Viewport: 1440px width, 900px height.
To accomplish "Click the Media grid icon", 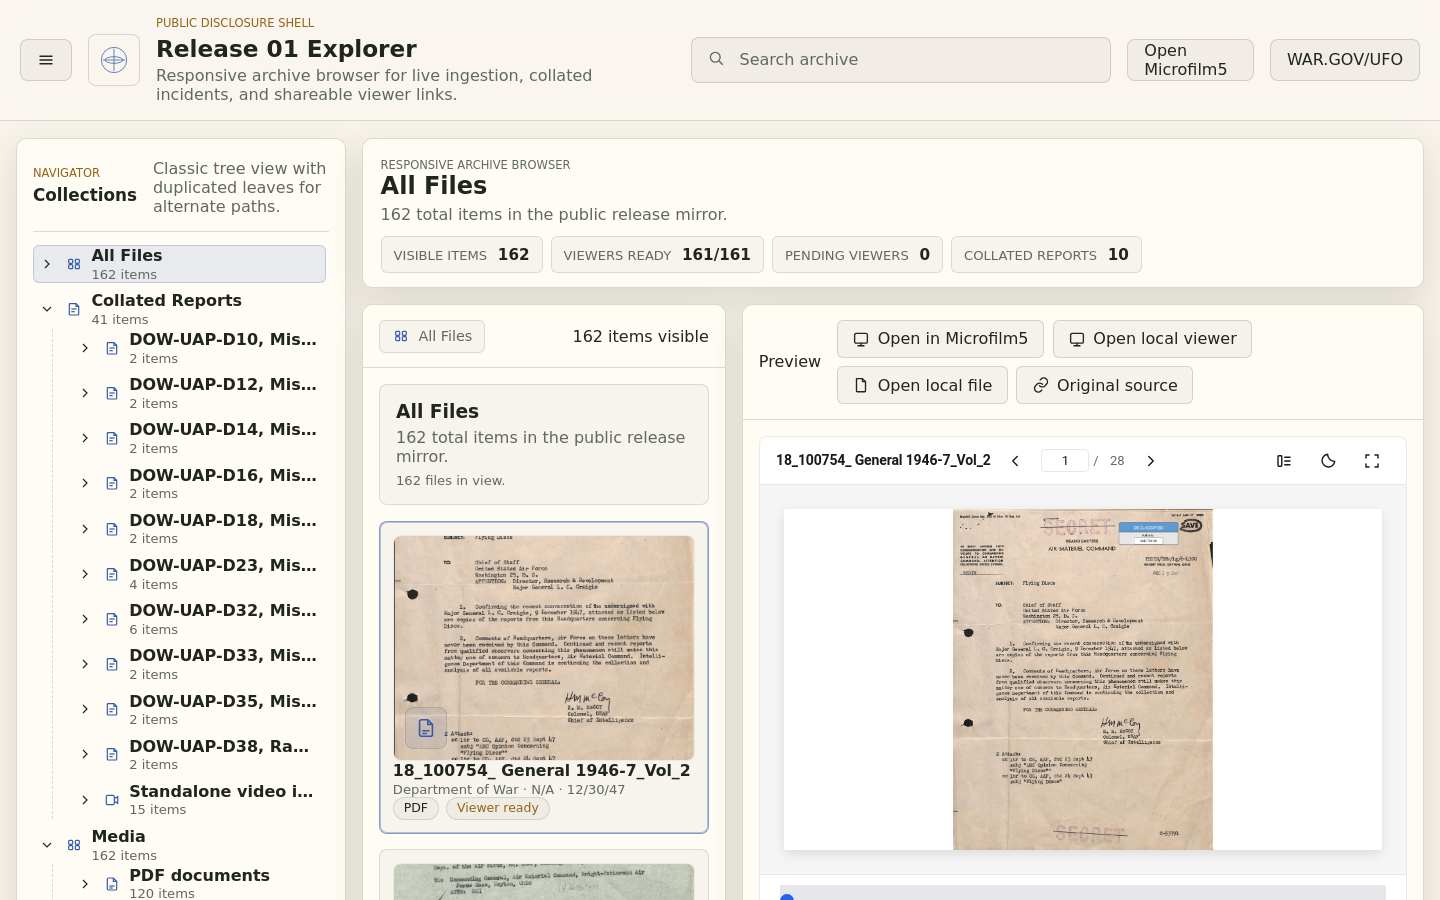I will (x=74, y=845).
